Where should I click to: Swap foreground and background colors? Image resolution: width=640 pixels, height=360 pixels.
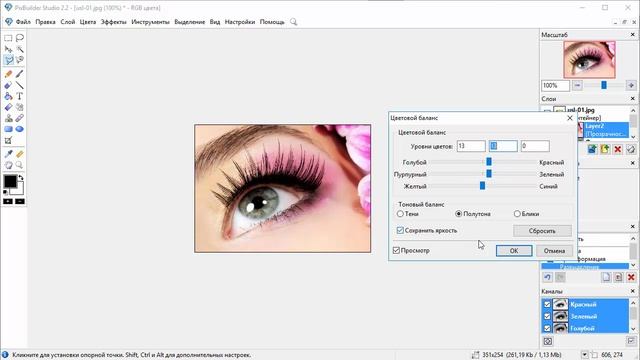pos(21,178)
